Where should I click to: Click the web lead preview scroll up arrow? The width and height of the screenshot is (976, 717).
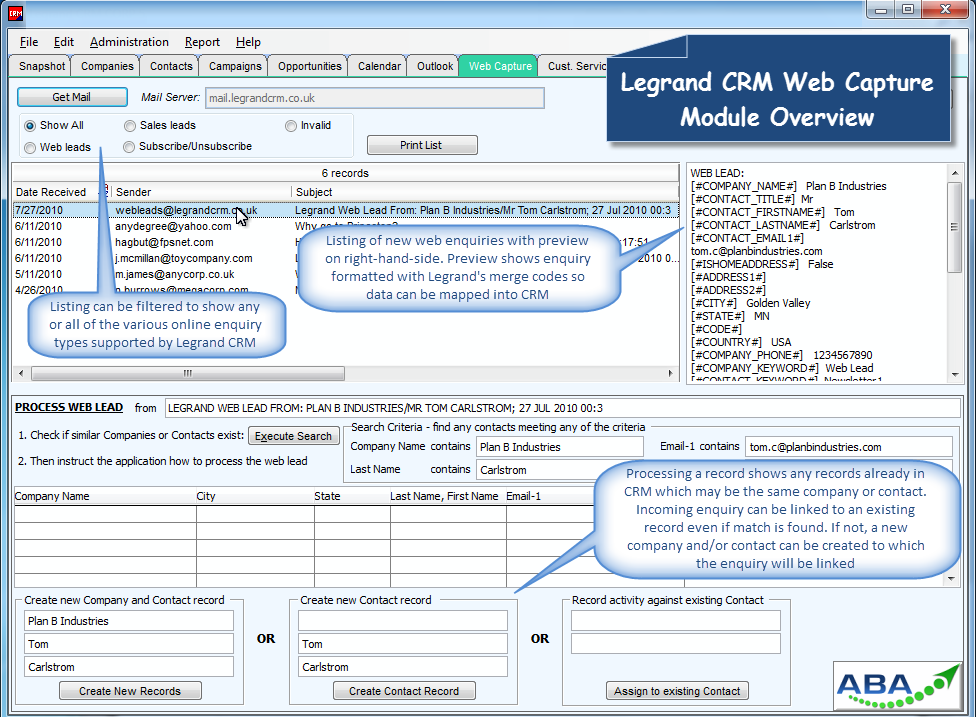coord(954,173)
